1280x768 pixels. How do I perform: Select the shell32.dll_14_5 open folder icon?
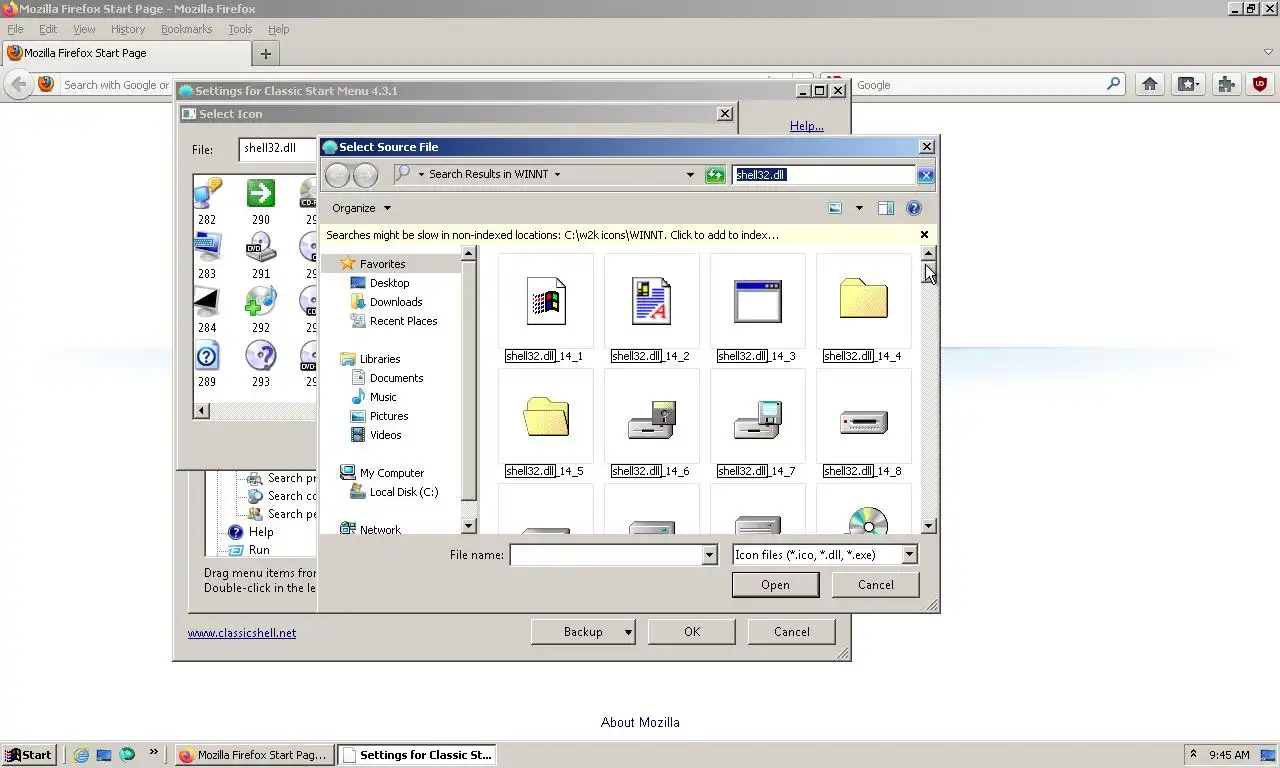[545, 424]
